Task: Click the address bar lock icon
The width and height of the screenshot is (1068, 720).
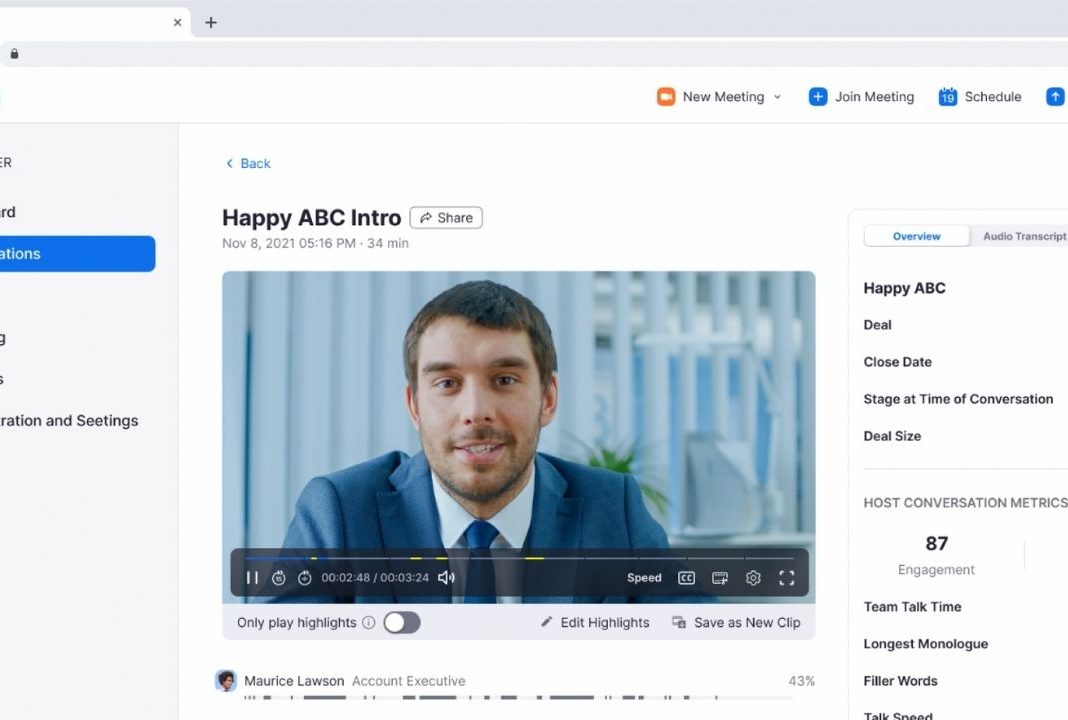Action: click(14, 54)
